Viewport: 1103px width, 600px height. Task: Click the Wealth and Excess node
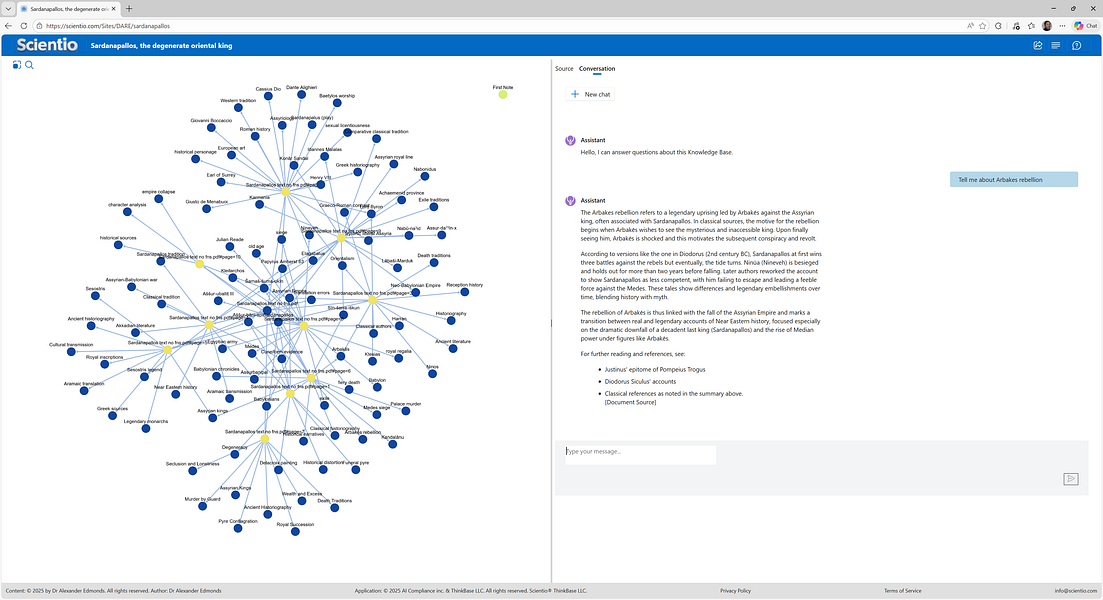[302, 501]
